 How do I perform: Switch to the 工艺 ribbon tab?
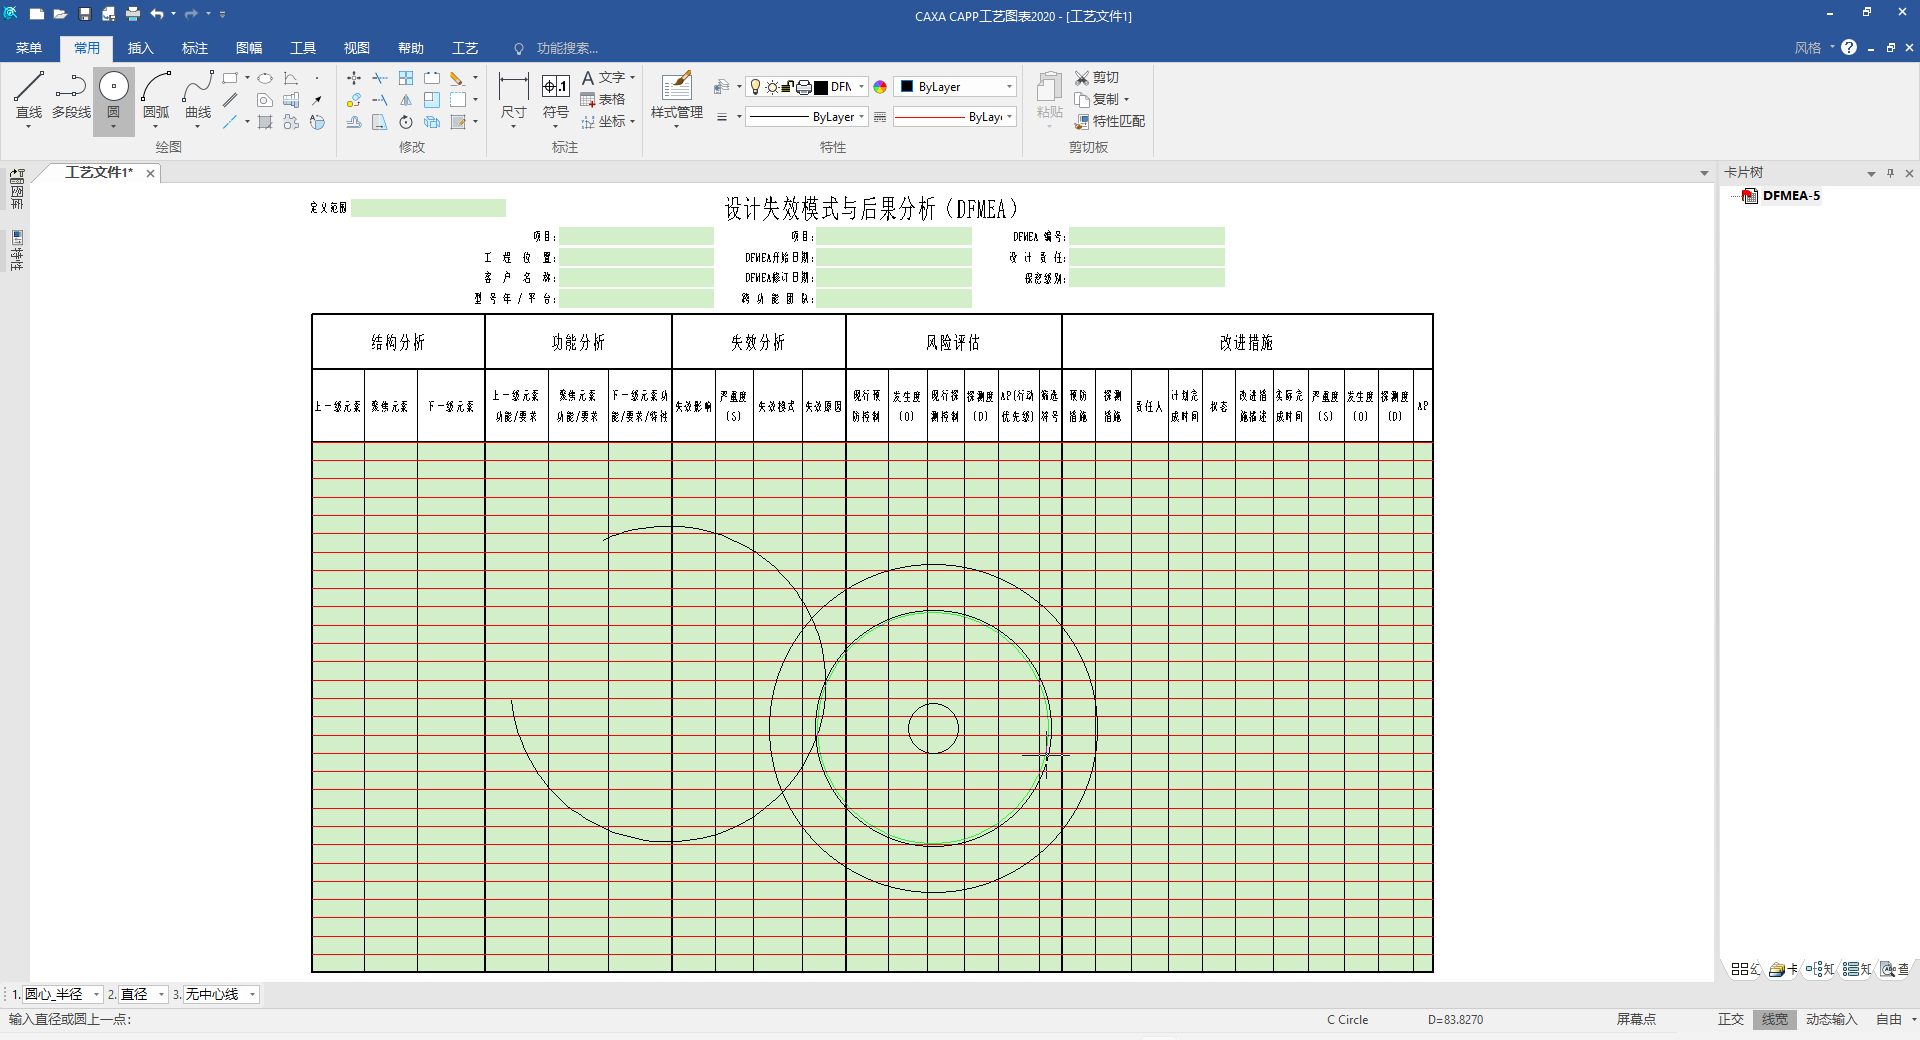click(465, 48)
